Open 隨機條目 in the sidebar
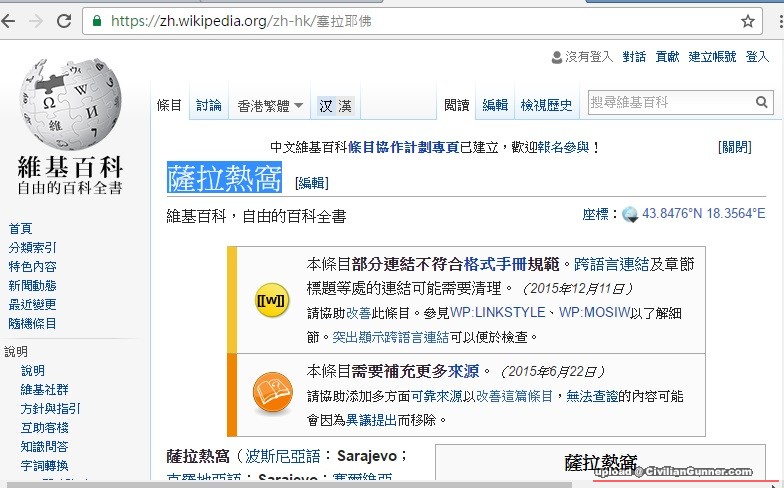 [33, 324]
